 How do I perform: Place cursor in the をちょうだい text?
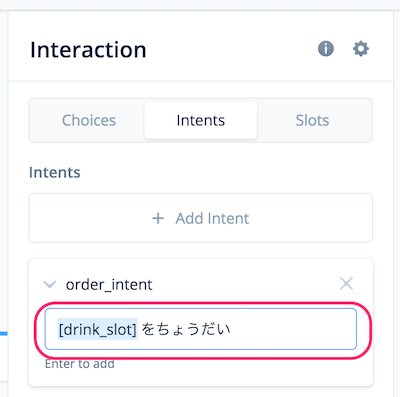tap(186, 329)
